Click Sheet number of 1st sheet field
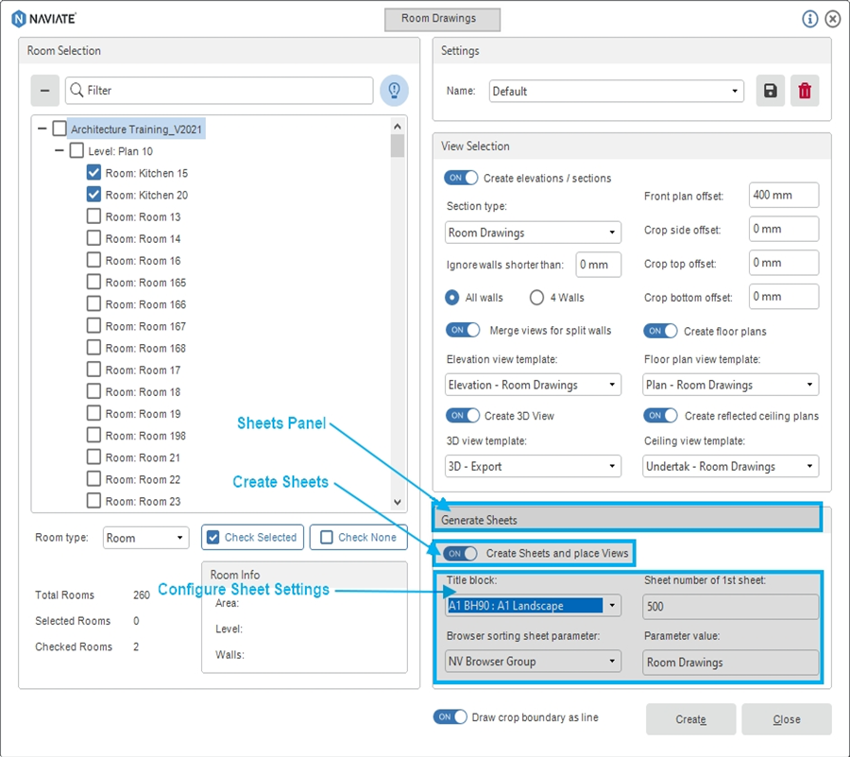 [730, 606]
